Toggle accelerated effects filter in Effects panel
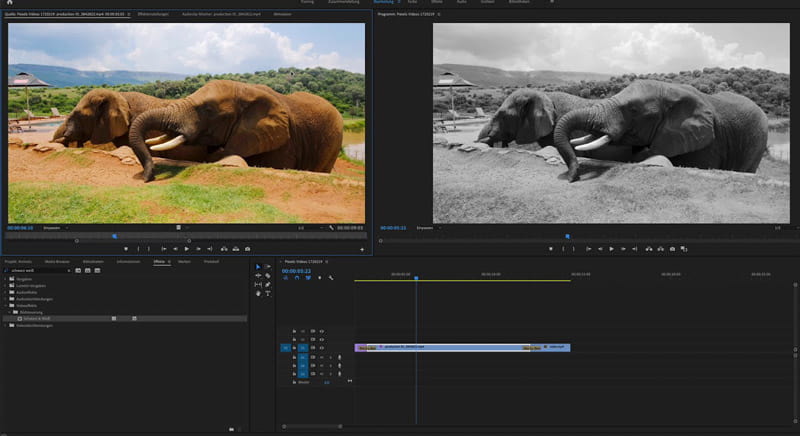800x436 pixels. tap(78, 270)
